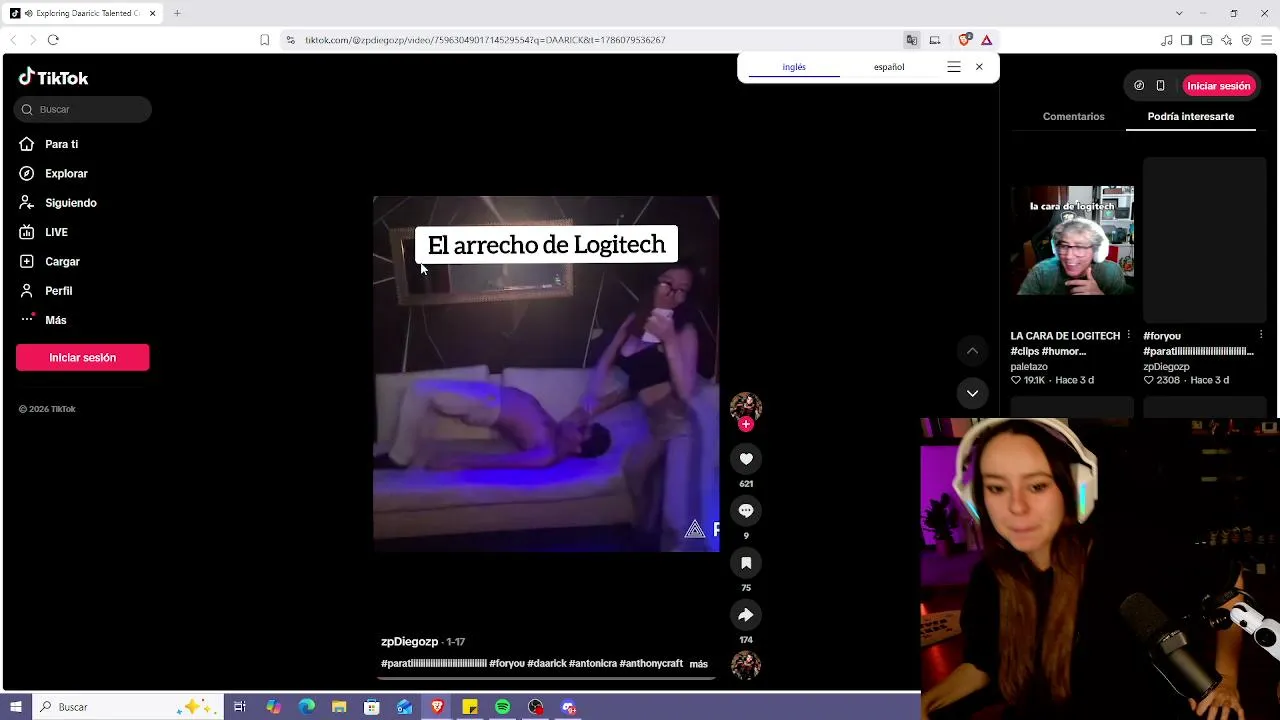Open File Explorer from the taskbar
Screen dimensions: 1280x720
[339, 707]
